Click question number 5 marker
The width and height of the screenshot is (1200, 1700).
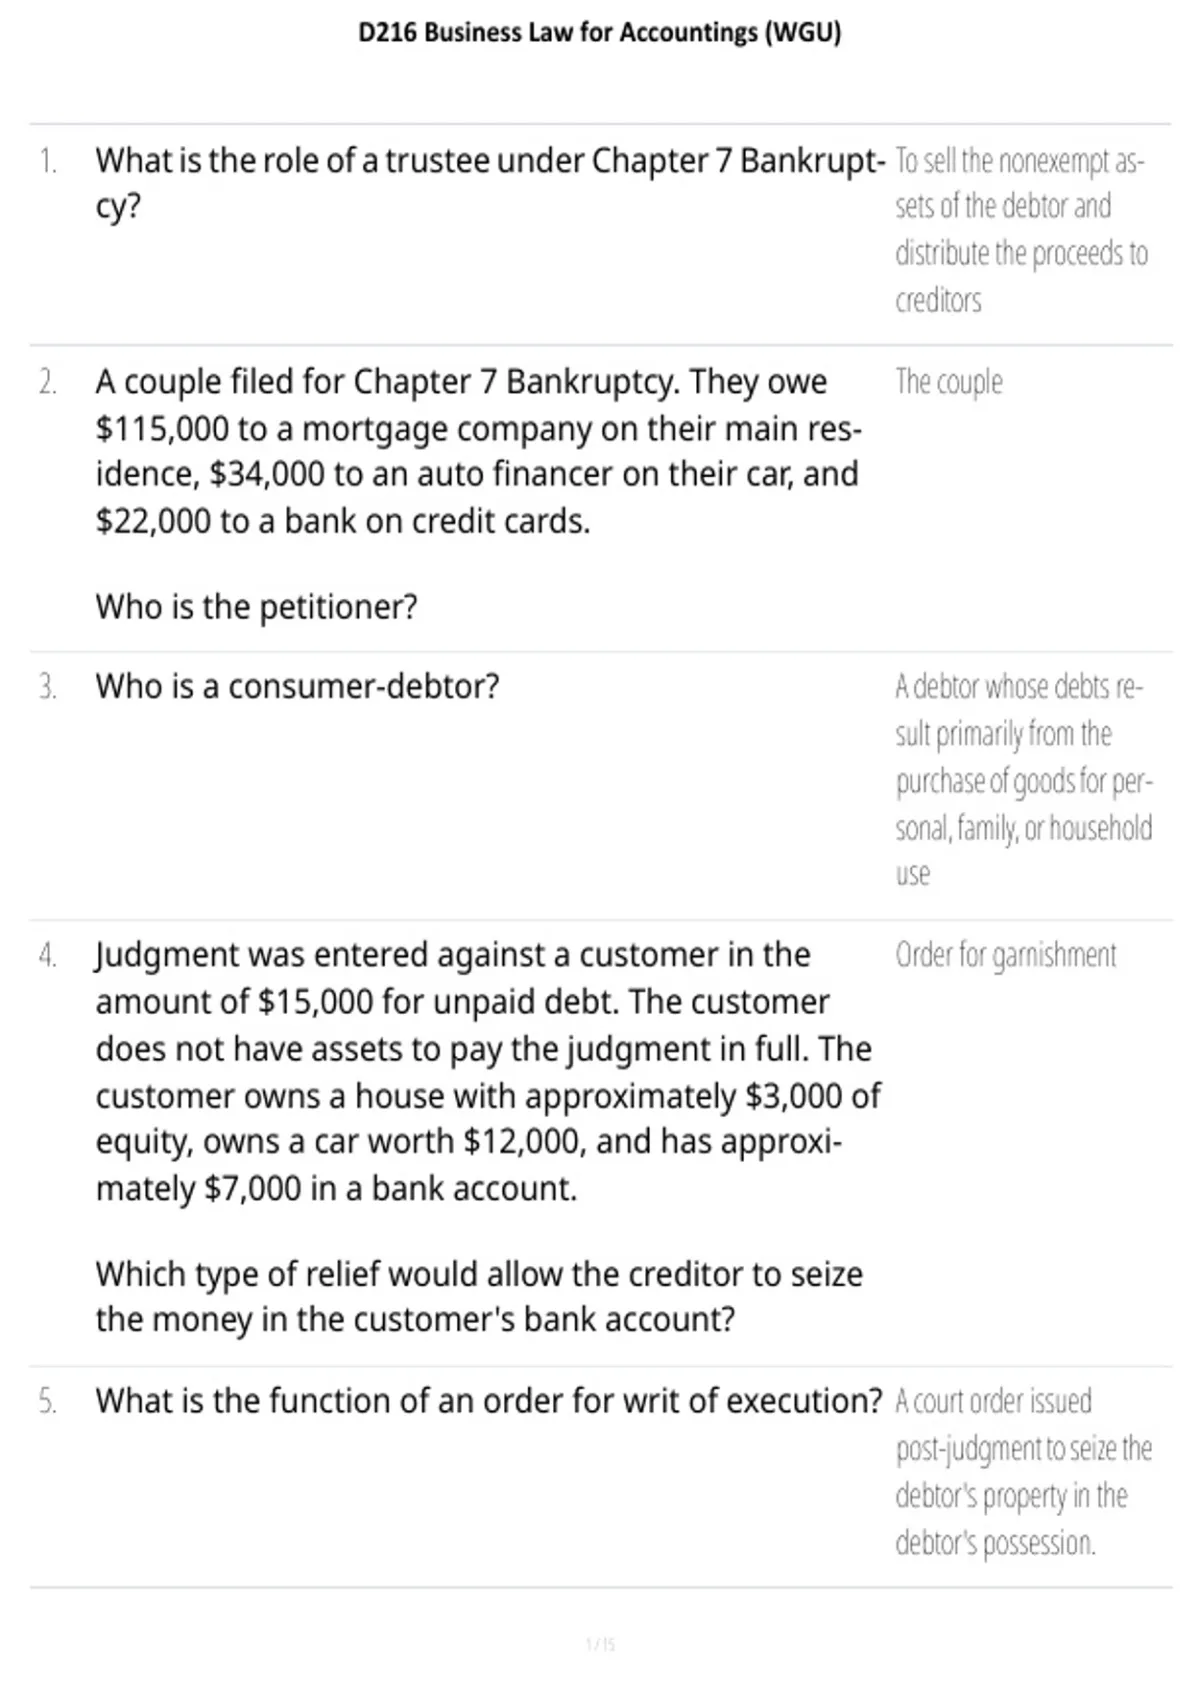click(x=47, y=1401)
